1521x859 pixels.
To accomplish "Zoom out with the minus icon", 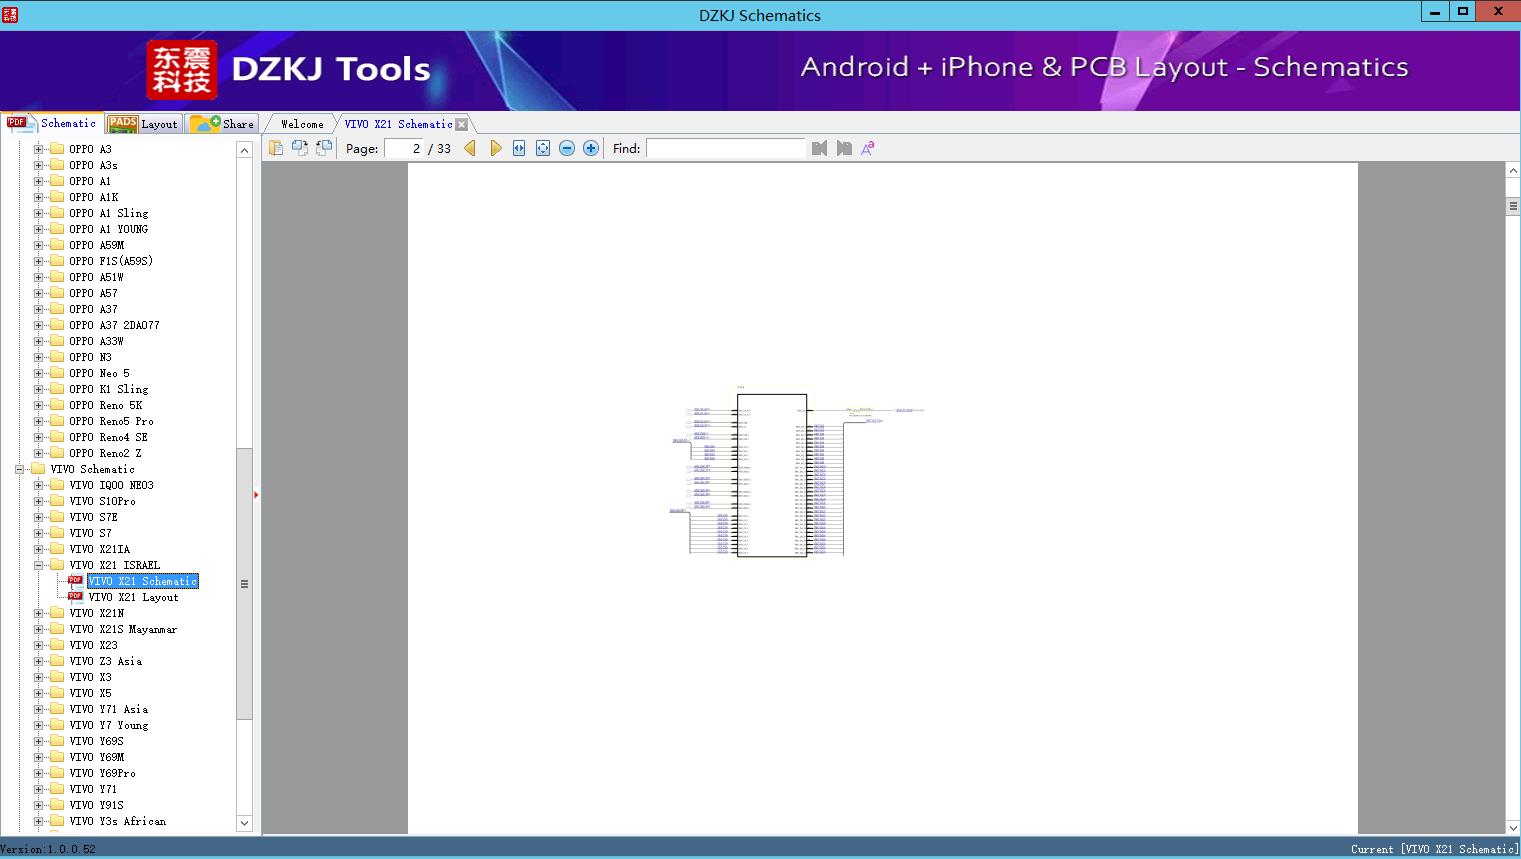I will pos(567,148).
